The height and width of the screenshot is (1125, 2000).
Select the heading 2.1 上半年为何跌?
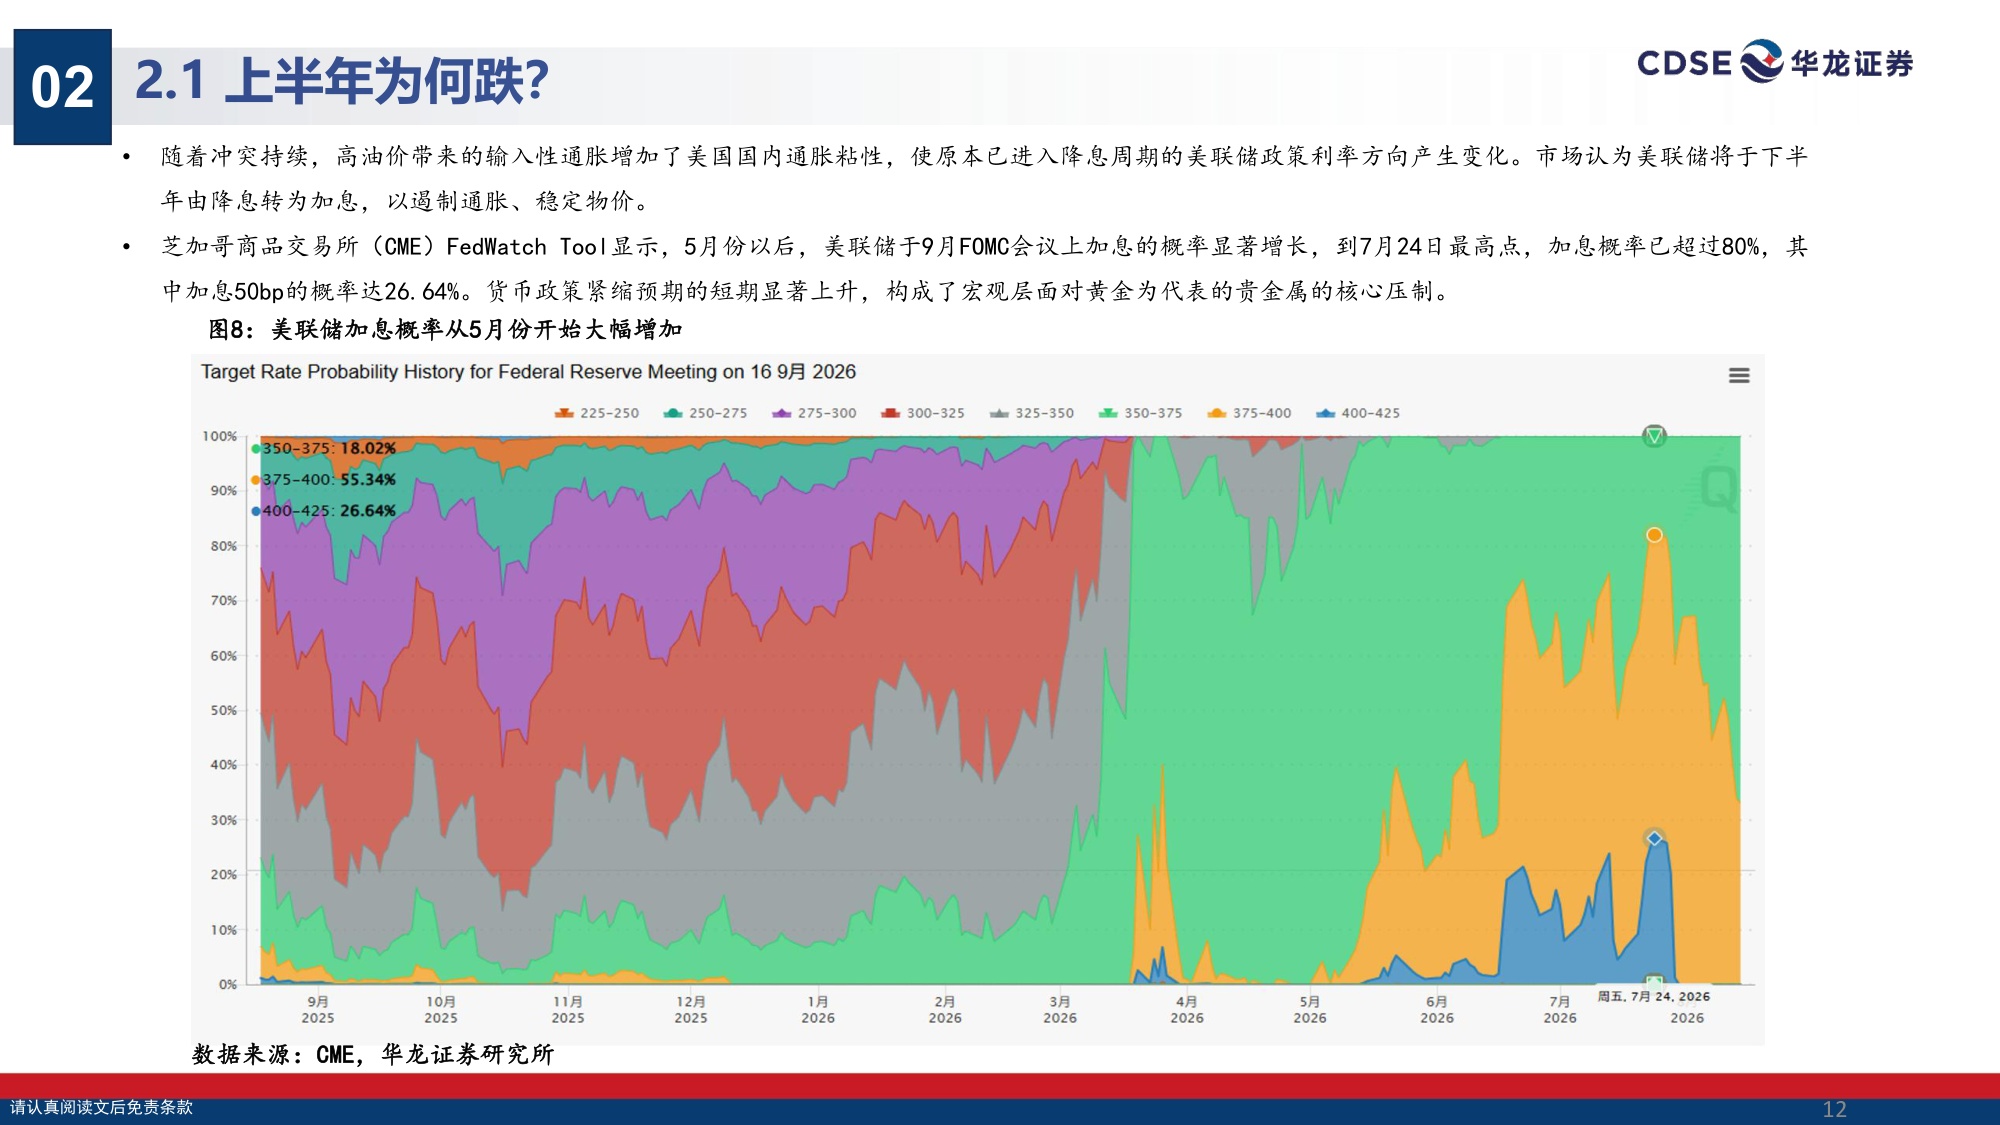[x=342, y=81]
